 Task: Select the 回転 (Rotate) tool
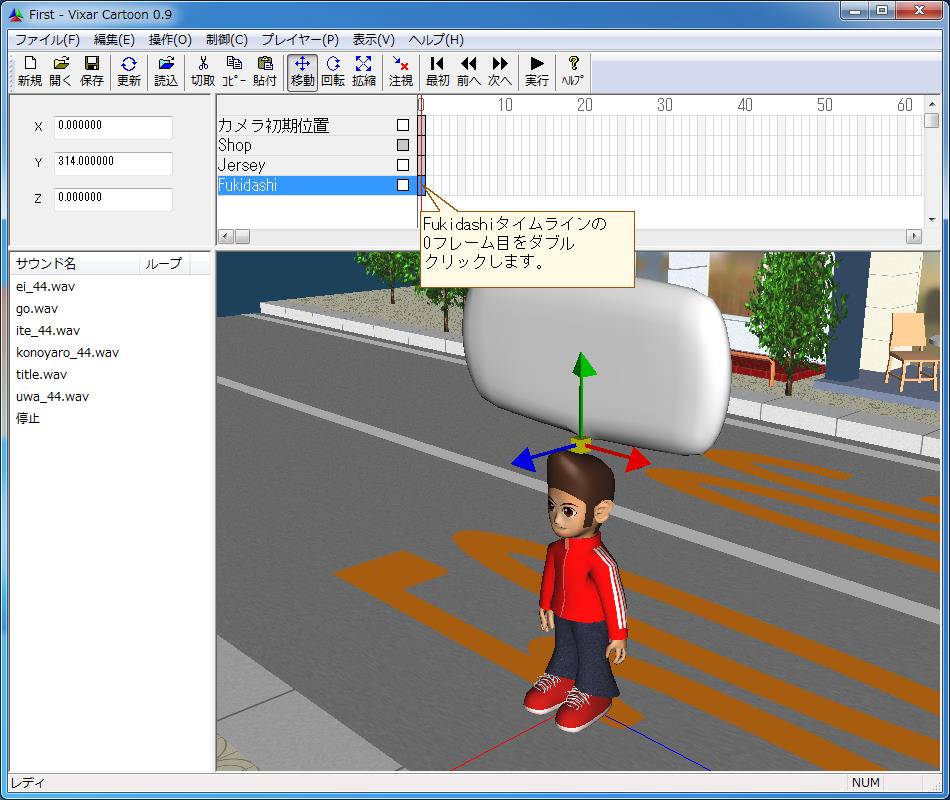(333, 71)
